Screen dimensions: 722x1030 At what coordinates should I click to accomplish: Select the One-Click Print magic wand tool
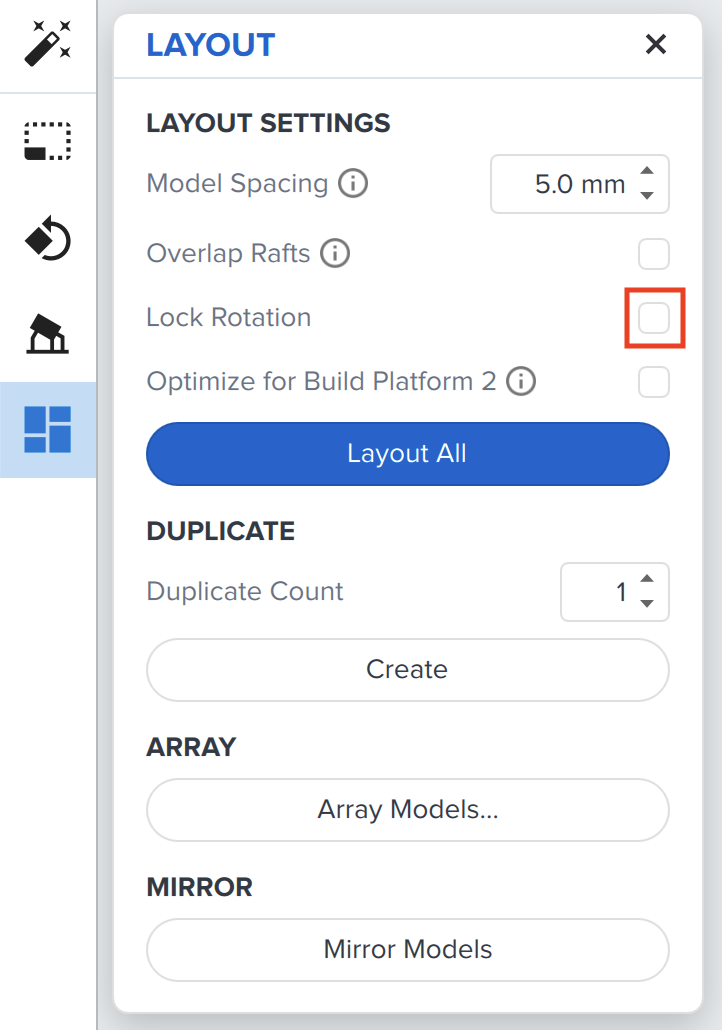coord(47,44)
